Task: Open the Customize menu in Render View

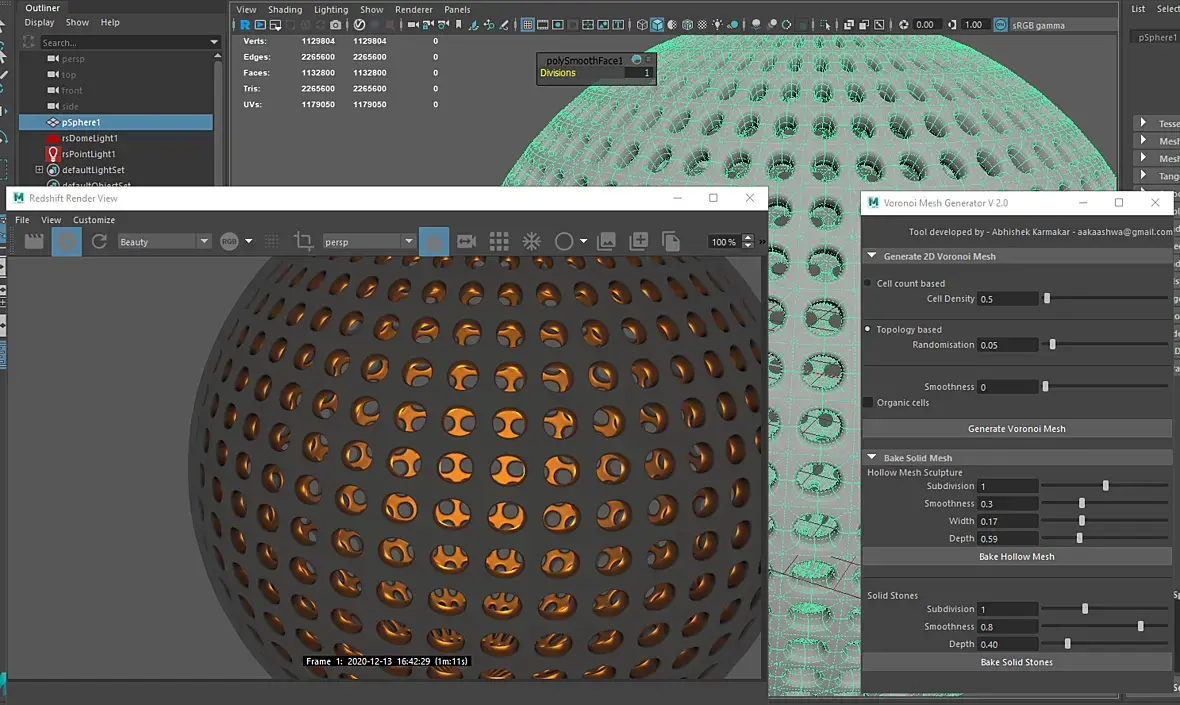Action: tap(94, 220)
